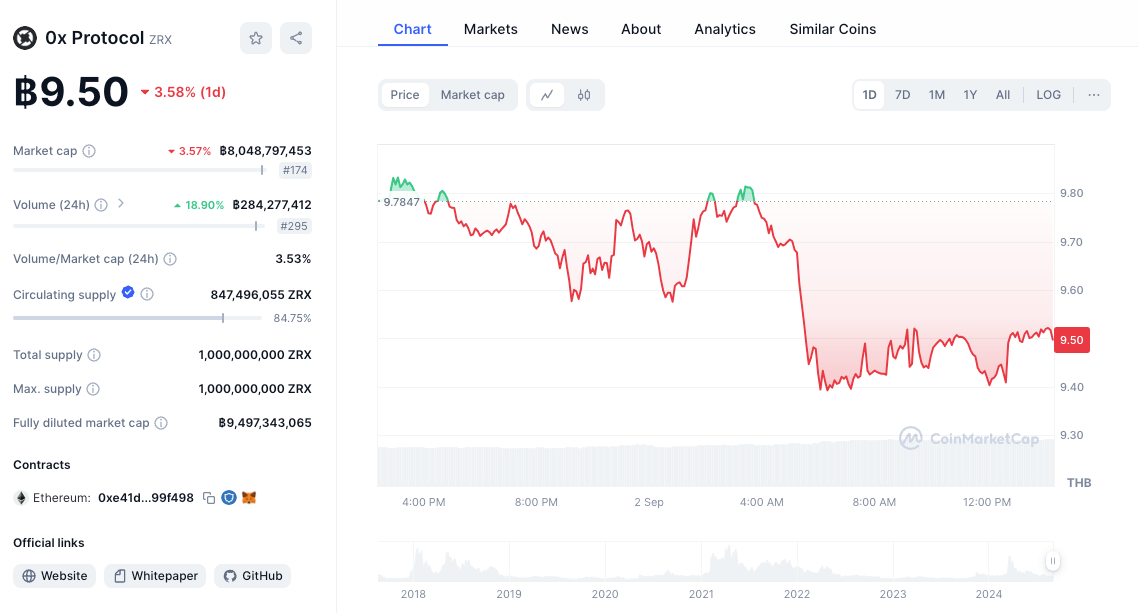Open the official Website link

[54, 576]
